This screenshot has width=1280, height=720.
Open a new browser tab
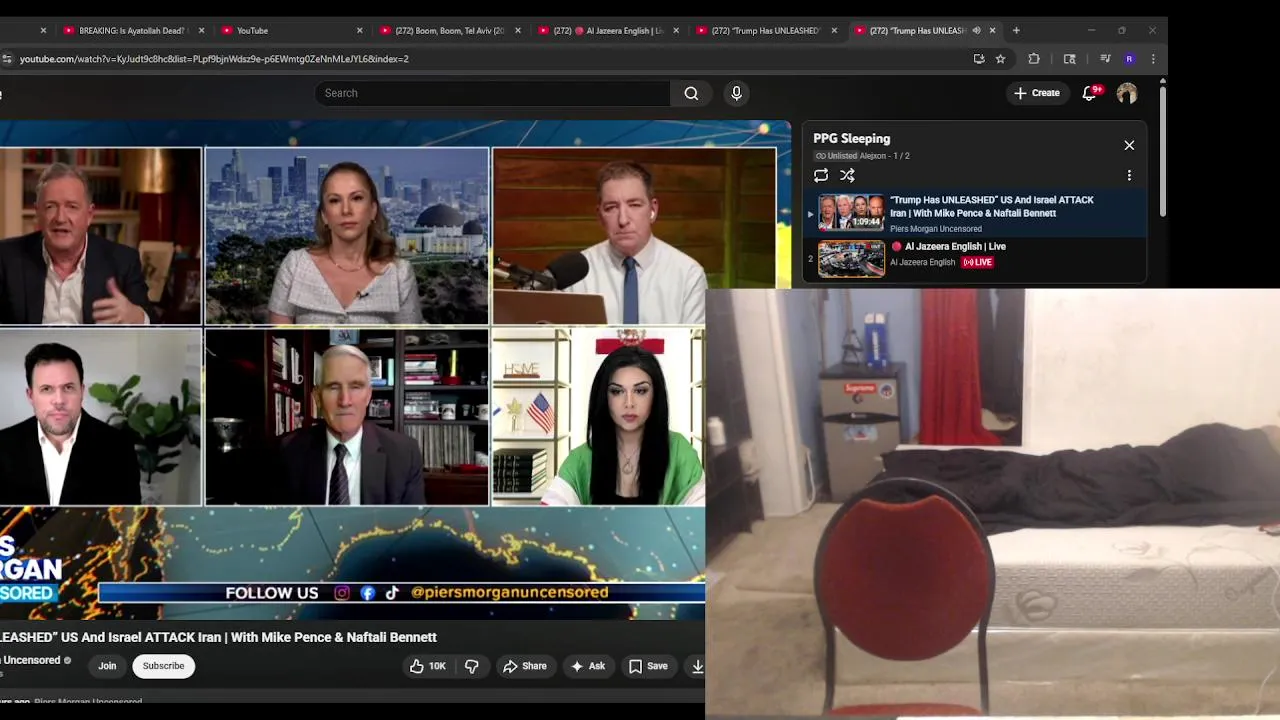click(1016, 30)
